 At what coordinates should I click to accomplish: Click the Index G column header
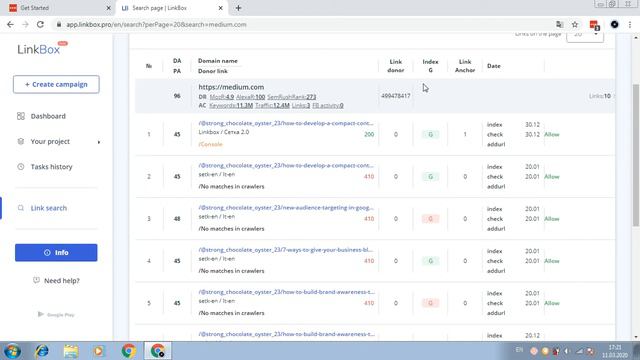coord(430,66)
